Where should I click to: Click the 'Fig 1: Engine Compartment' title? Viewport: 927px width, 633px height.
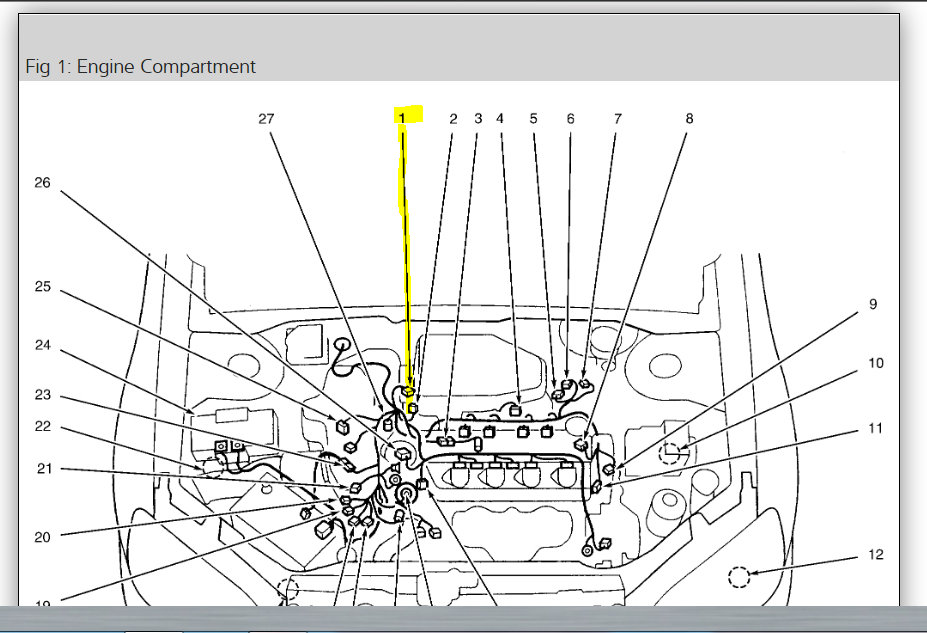(140, 66)
